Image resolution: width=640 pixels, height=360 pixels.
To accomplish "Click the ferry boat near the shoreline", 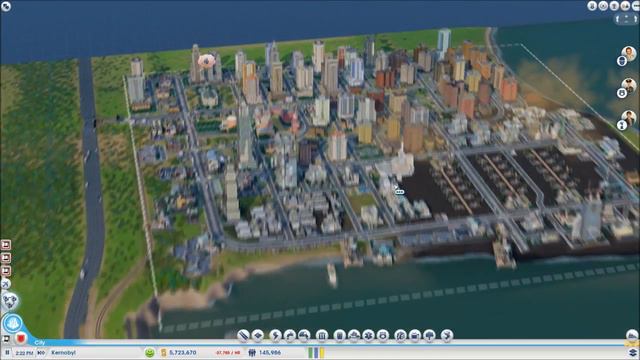I will pyautogui.click(x=332, y=275).
